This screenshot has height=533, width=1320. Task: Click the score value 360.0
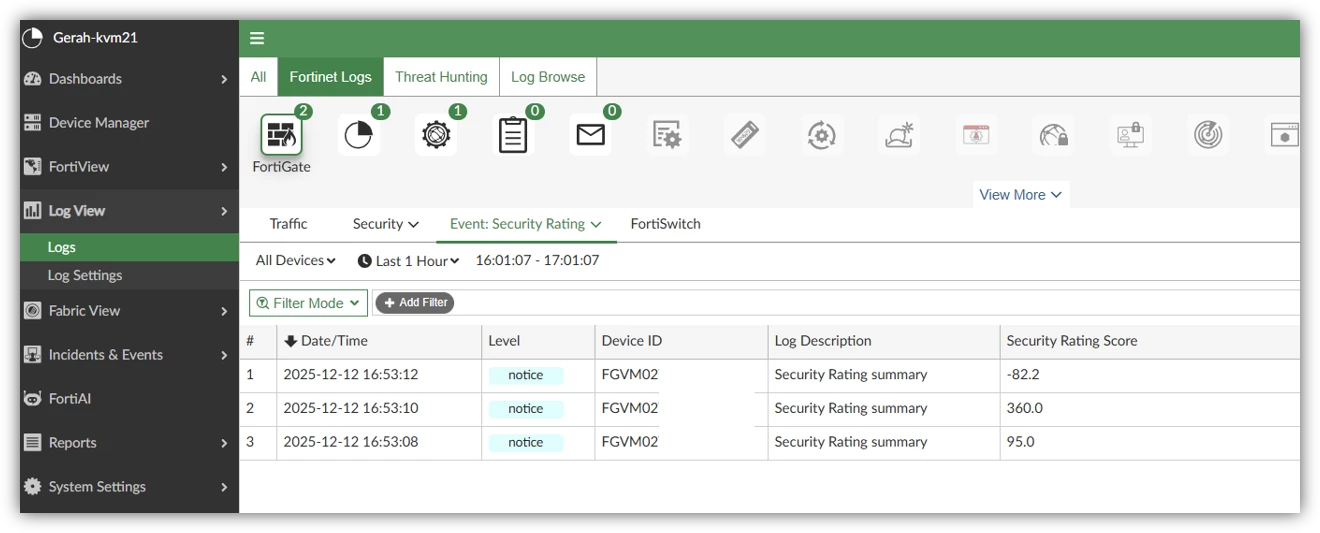coord(1025,409)
